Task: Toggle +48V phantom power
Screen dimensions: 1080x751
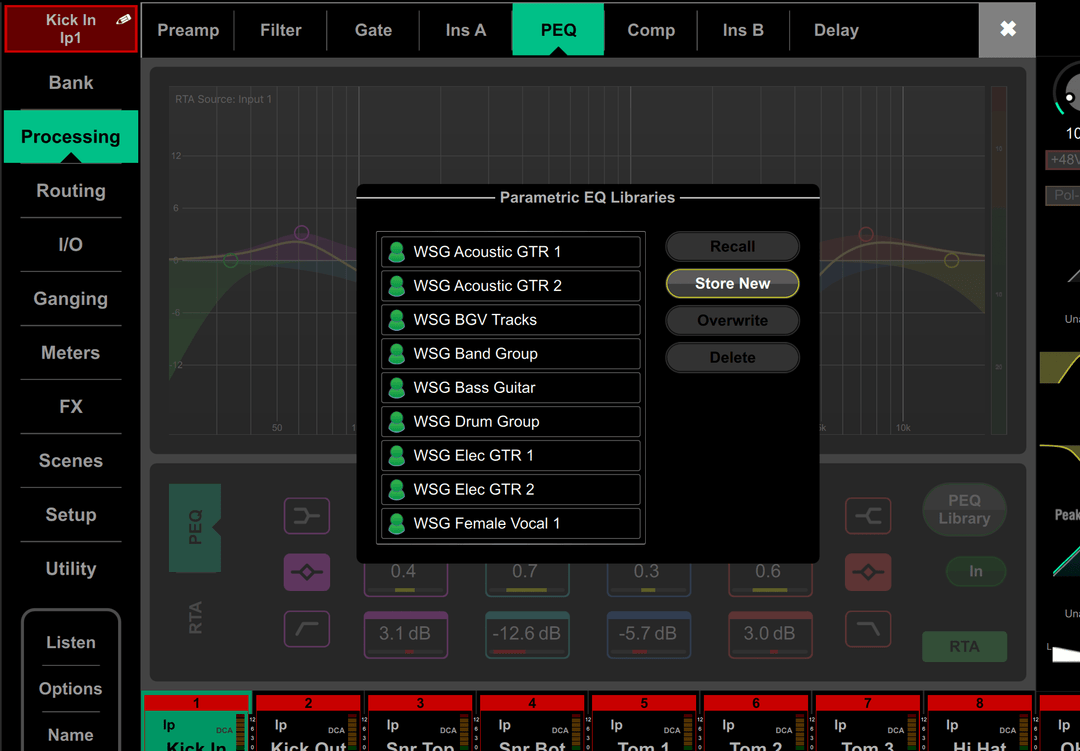Action: pyautogui.click(x=1063, y=160)
